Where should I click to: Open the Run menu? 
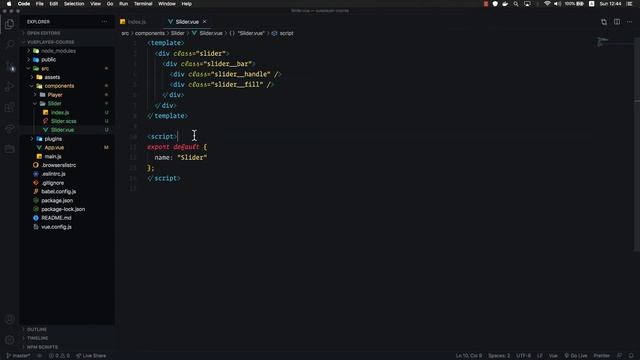pyautogui.click(x=123, y=4)
